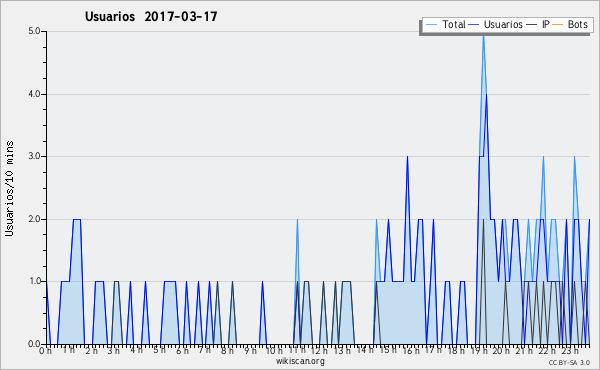Click the "23 h" x-axis label

coord(570,350)
